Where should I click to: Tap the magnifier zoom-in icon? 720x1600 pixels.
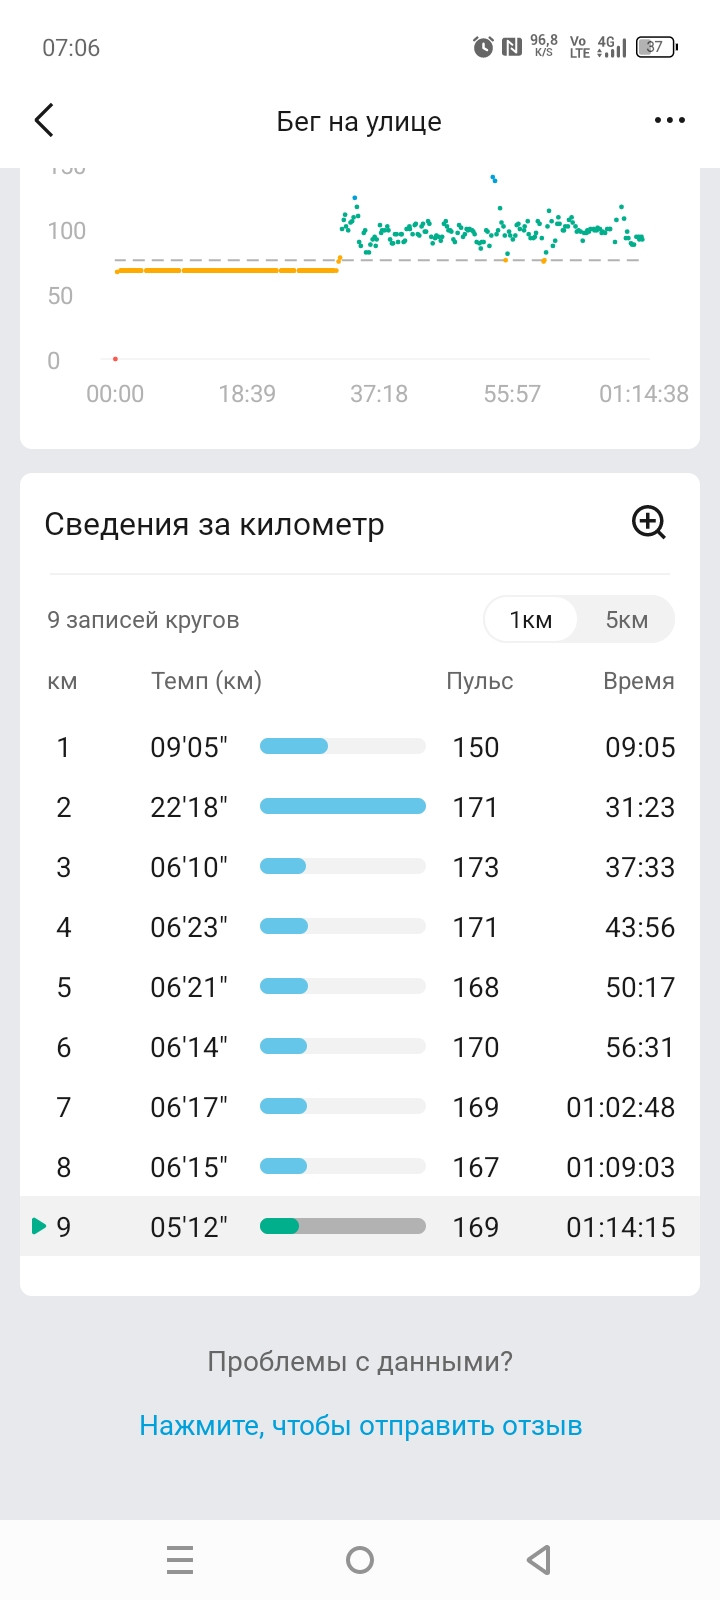[649, 522]
